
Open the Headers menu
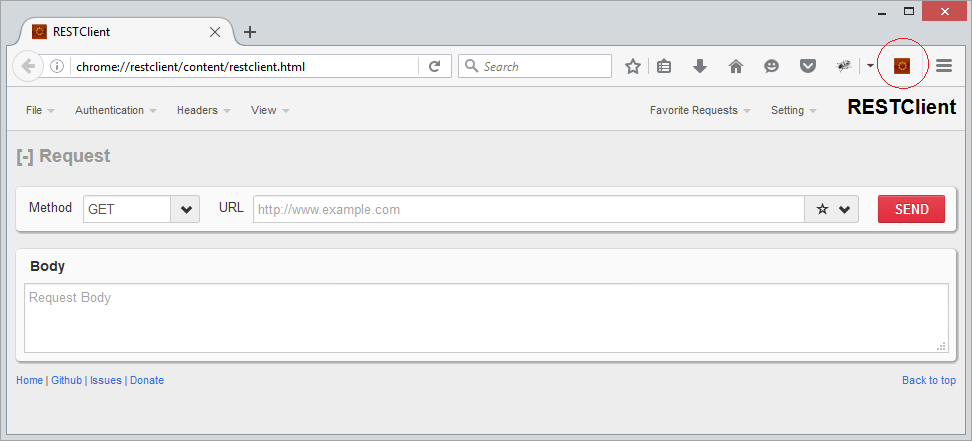tap(203, 110)
